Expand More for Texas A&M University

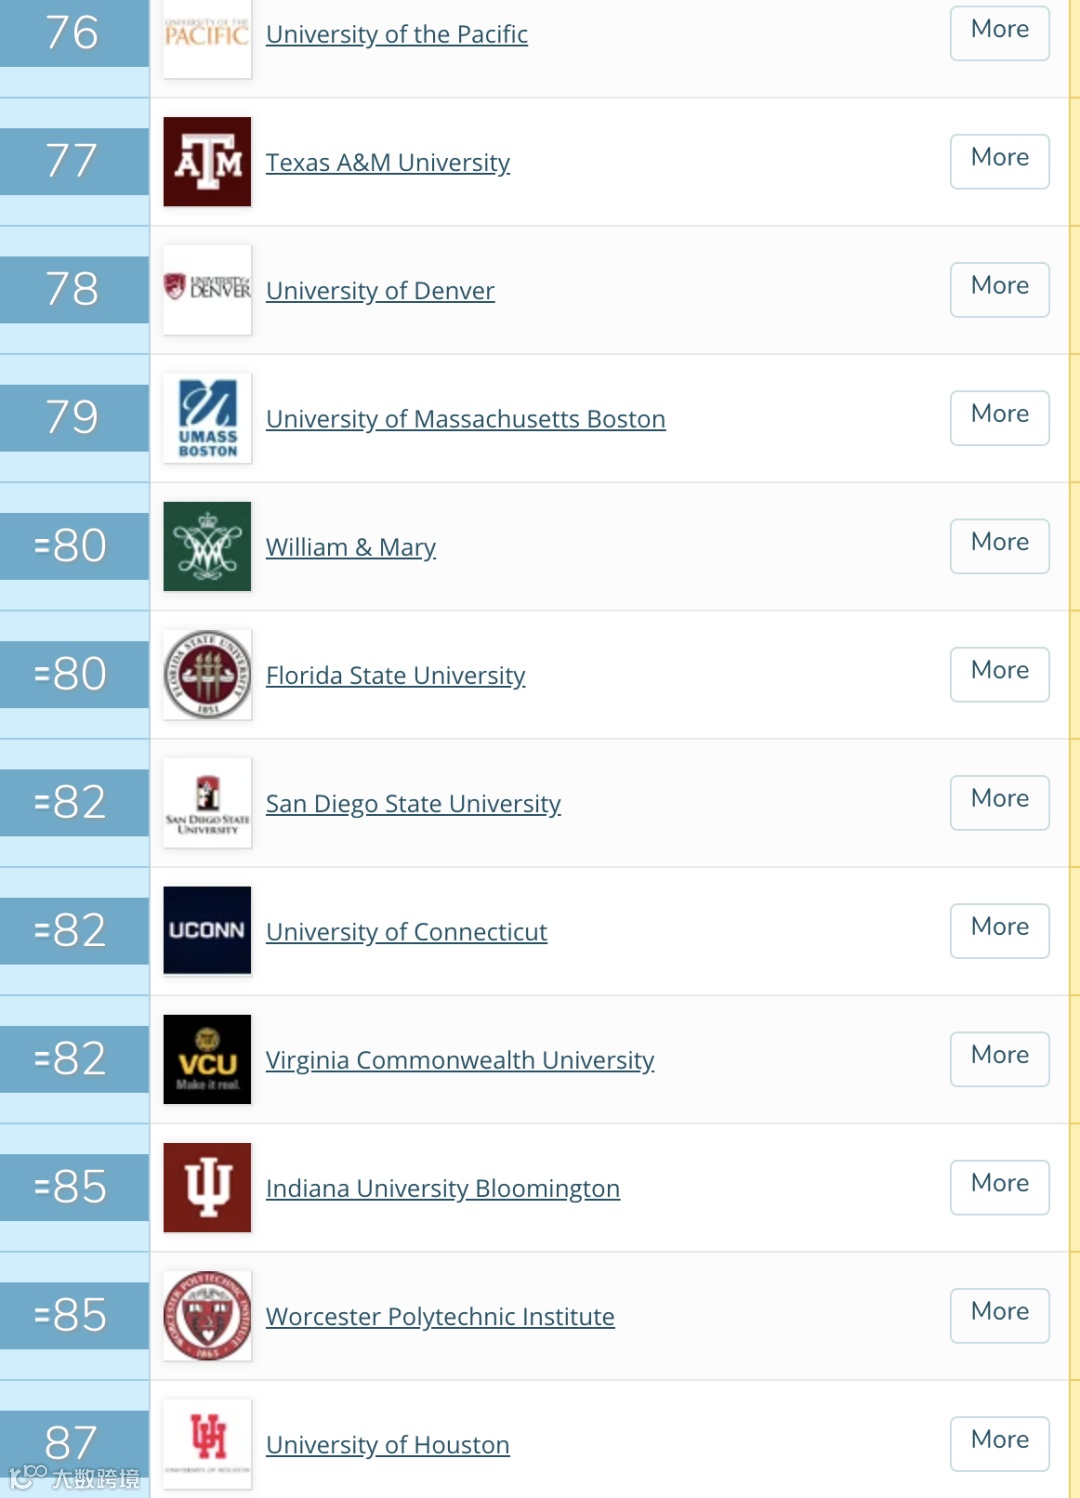click(x=999, y=160)
